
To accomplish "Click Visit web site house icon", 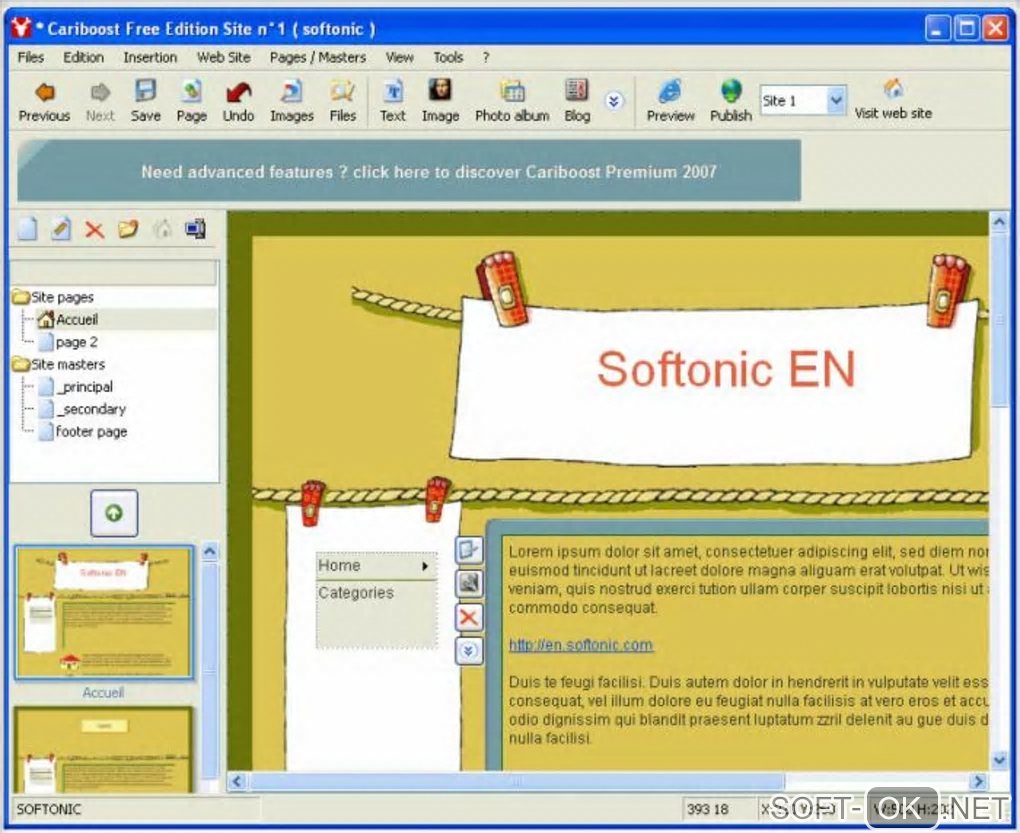I will click(894, 89).
